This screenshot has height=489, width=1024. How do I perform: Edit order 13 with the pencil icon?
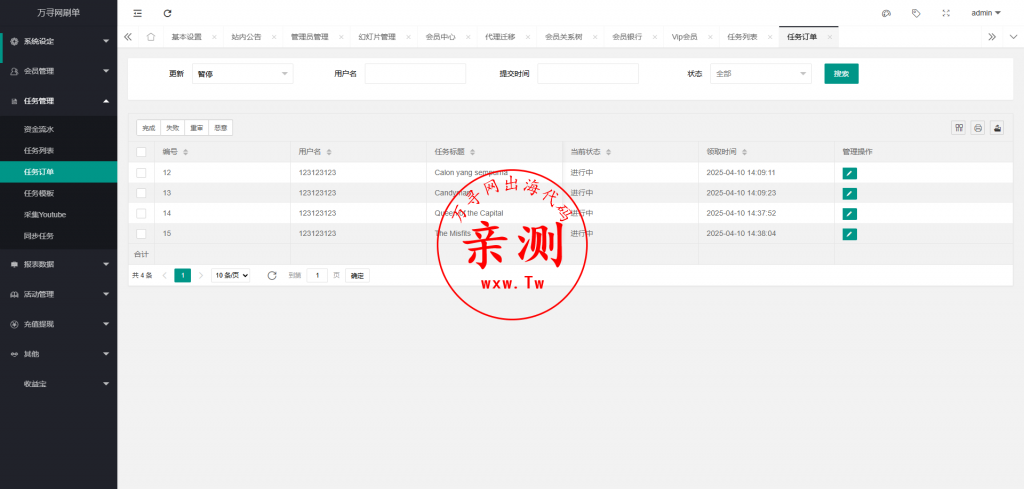tap(850, 193)
